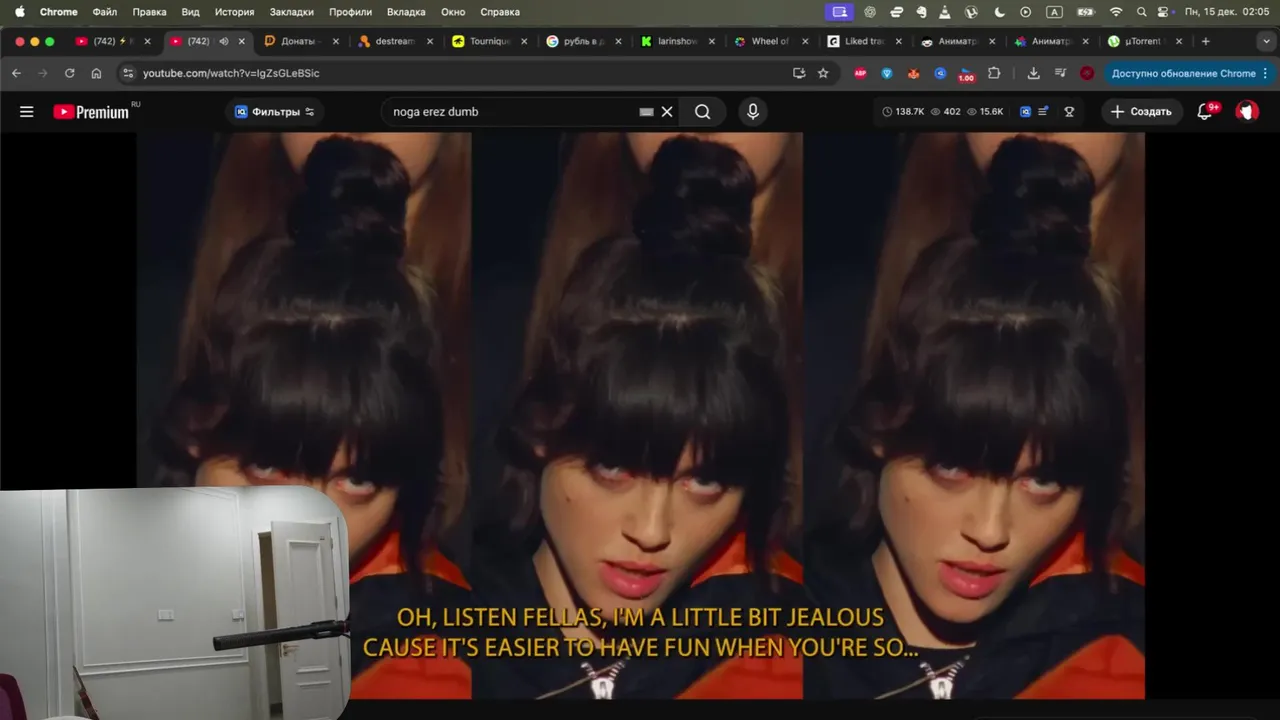1280x720 pixels.
Task: Open the YouTube account avatar menu
Action: 1247,111
